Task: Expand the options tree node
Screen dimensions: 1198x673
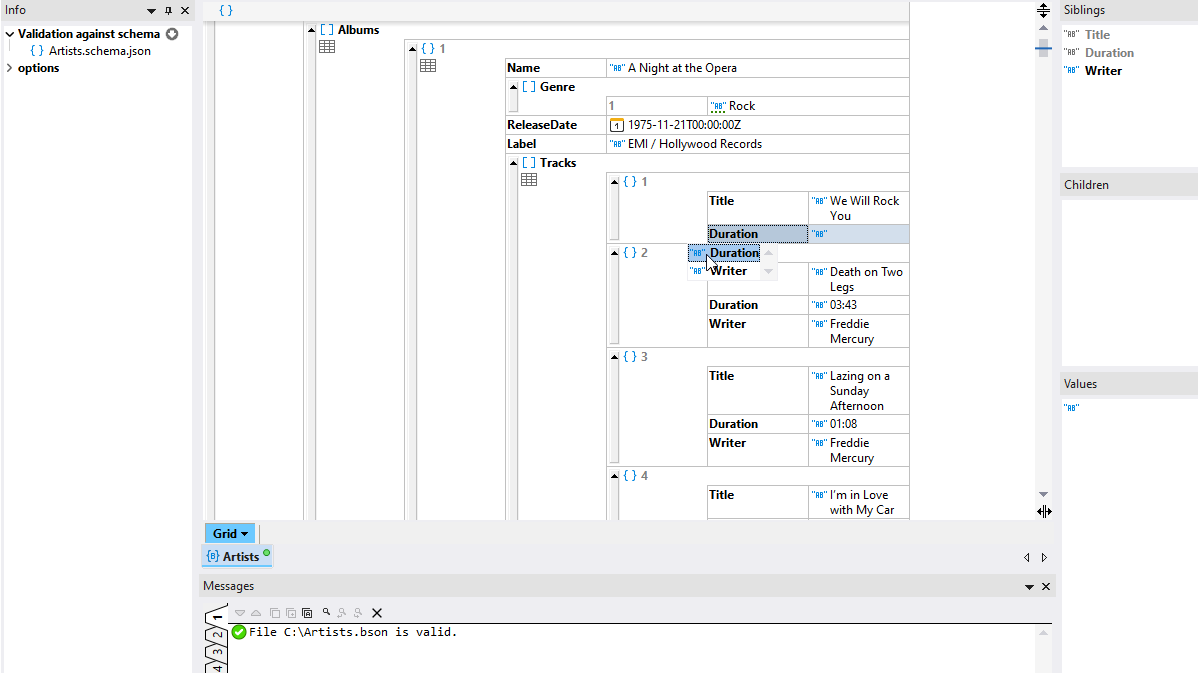Action: click(x=10, y=68)
